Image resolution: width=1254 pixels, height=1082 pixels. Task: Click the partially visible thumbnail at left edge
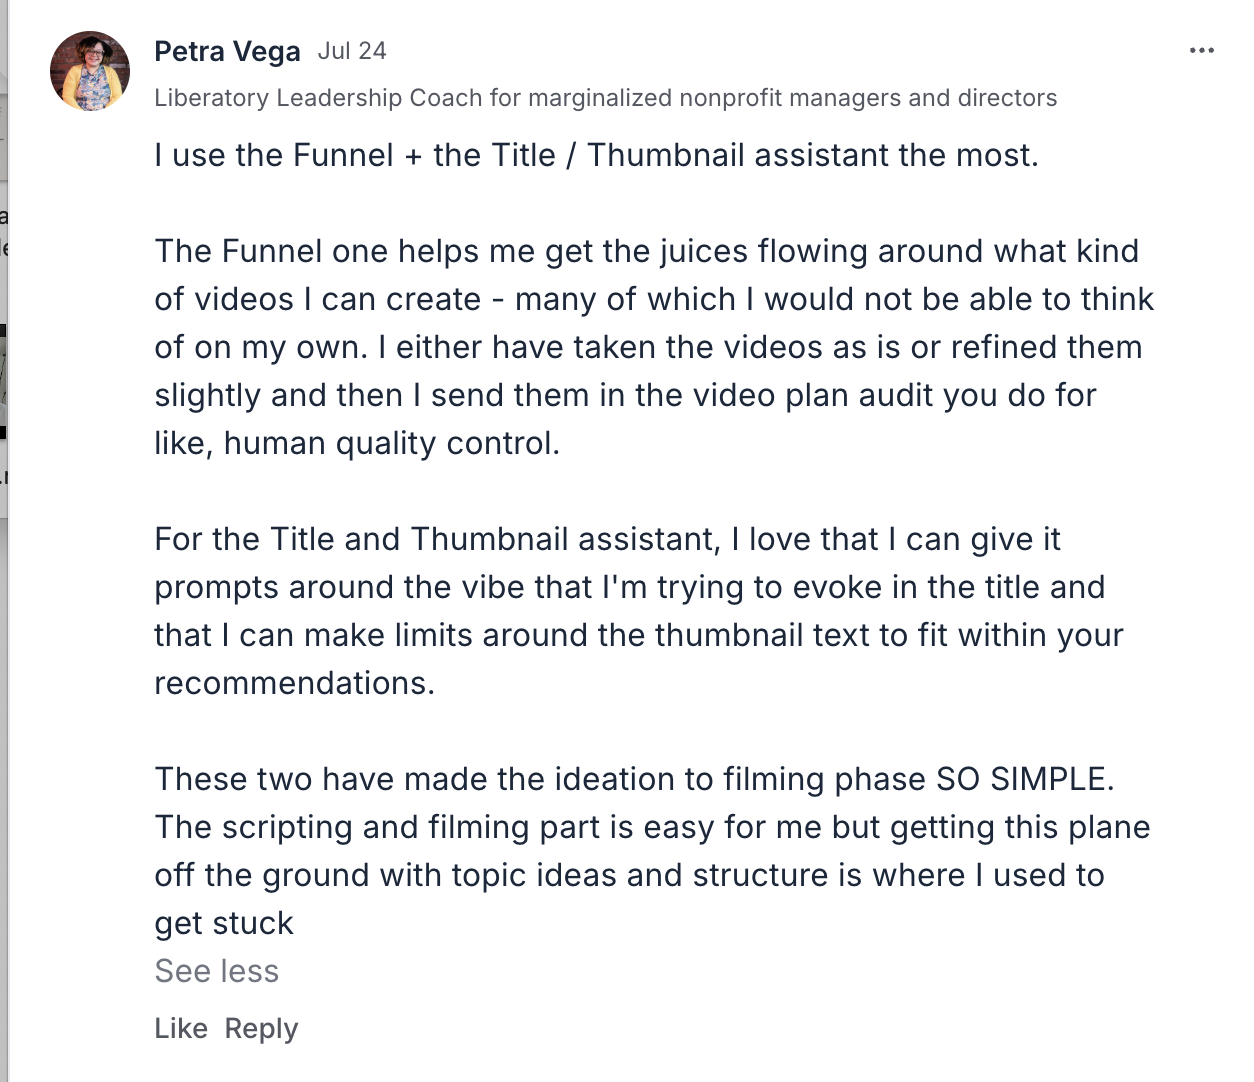[x=4, y=382]
